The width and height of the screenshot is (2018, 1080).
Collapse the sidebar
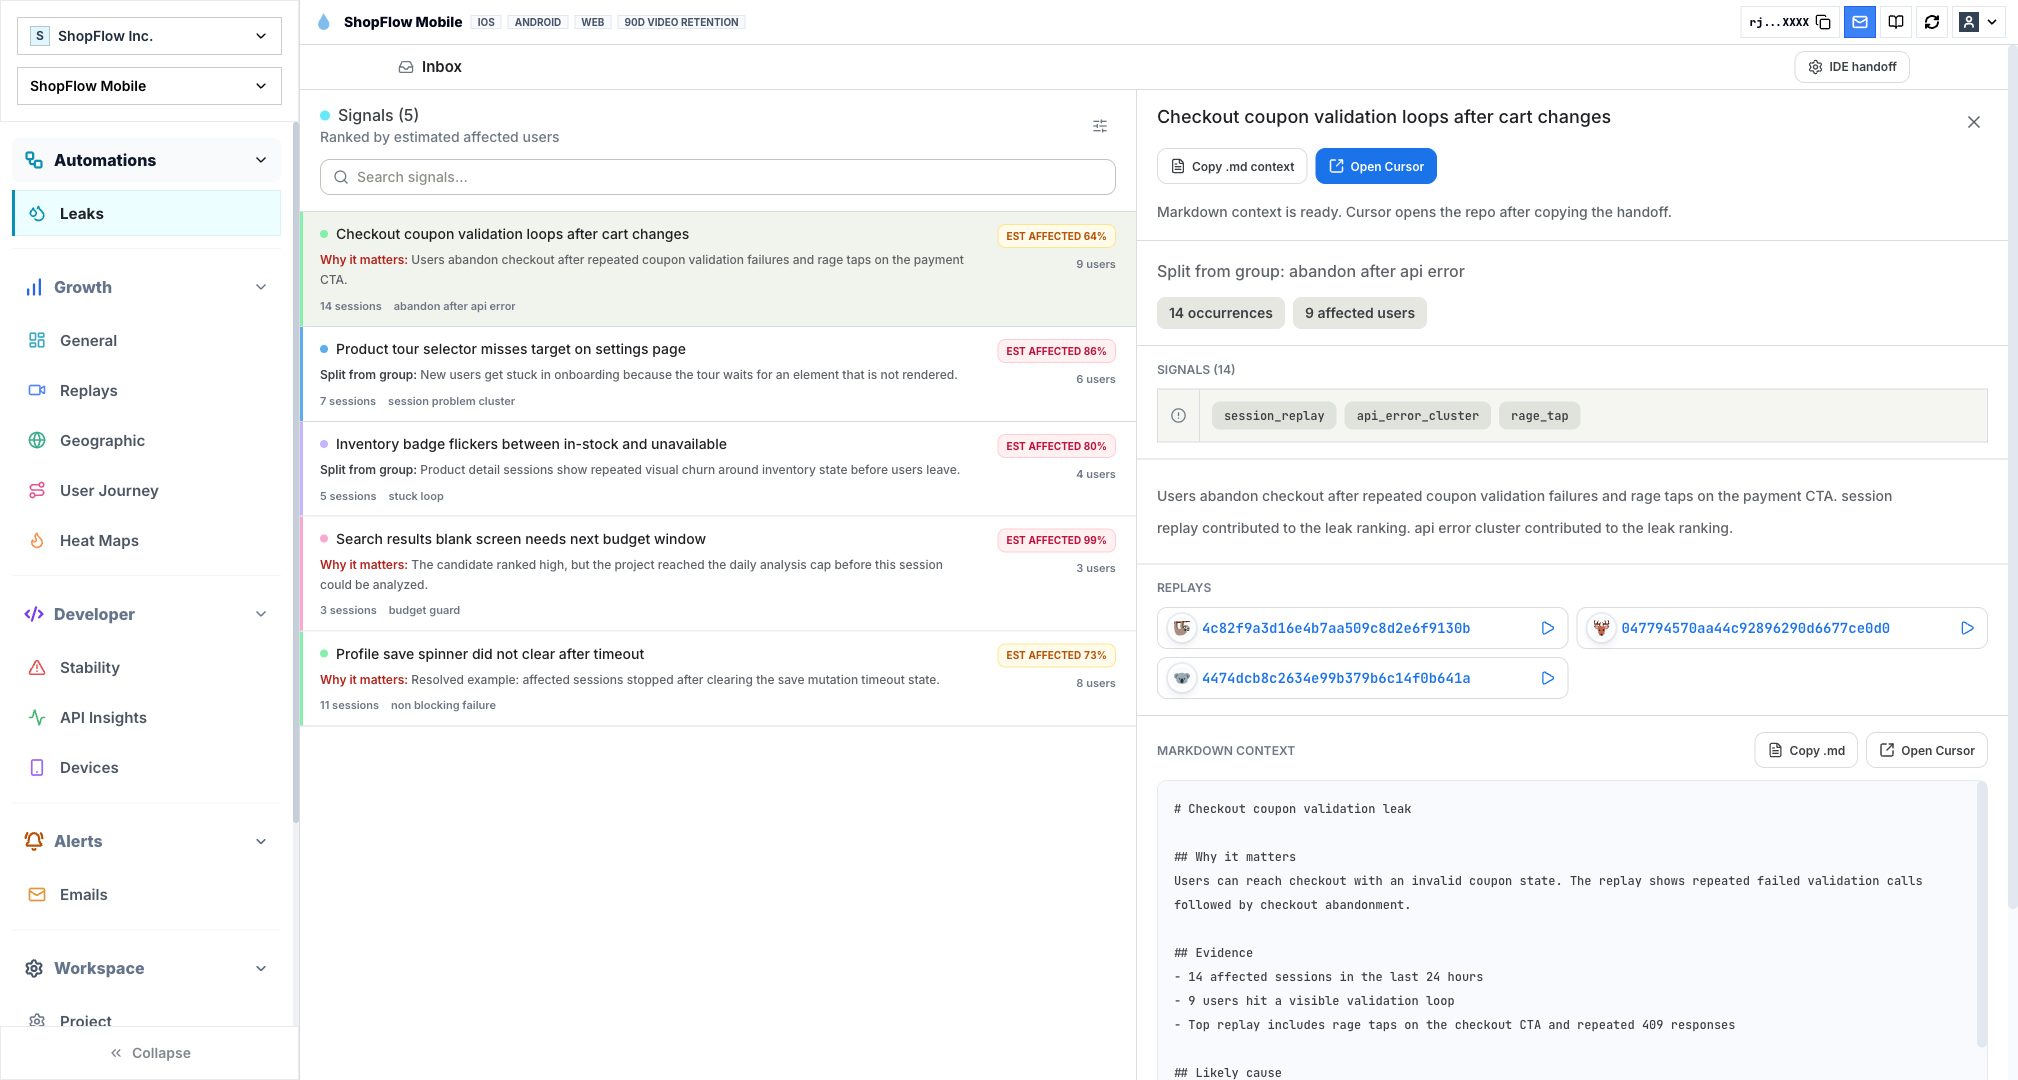[x=150, y=1053]
